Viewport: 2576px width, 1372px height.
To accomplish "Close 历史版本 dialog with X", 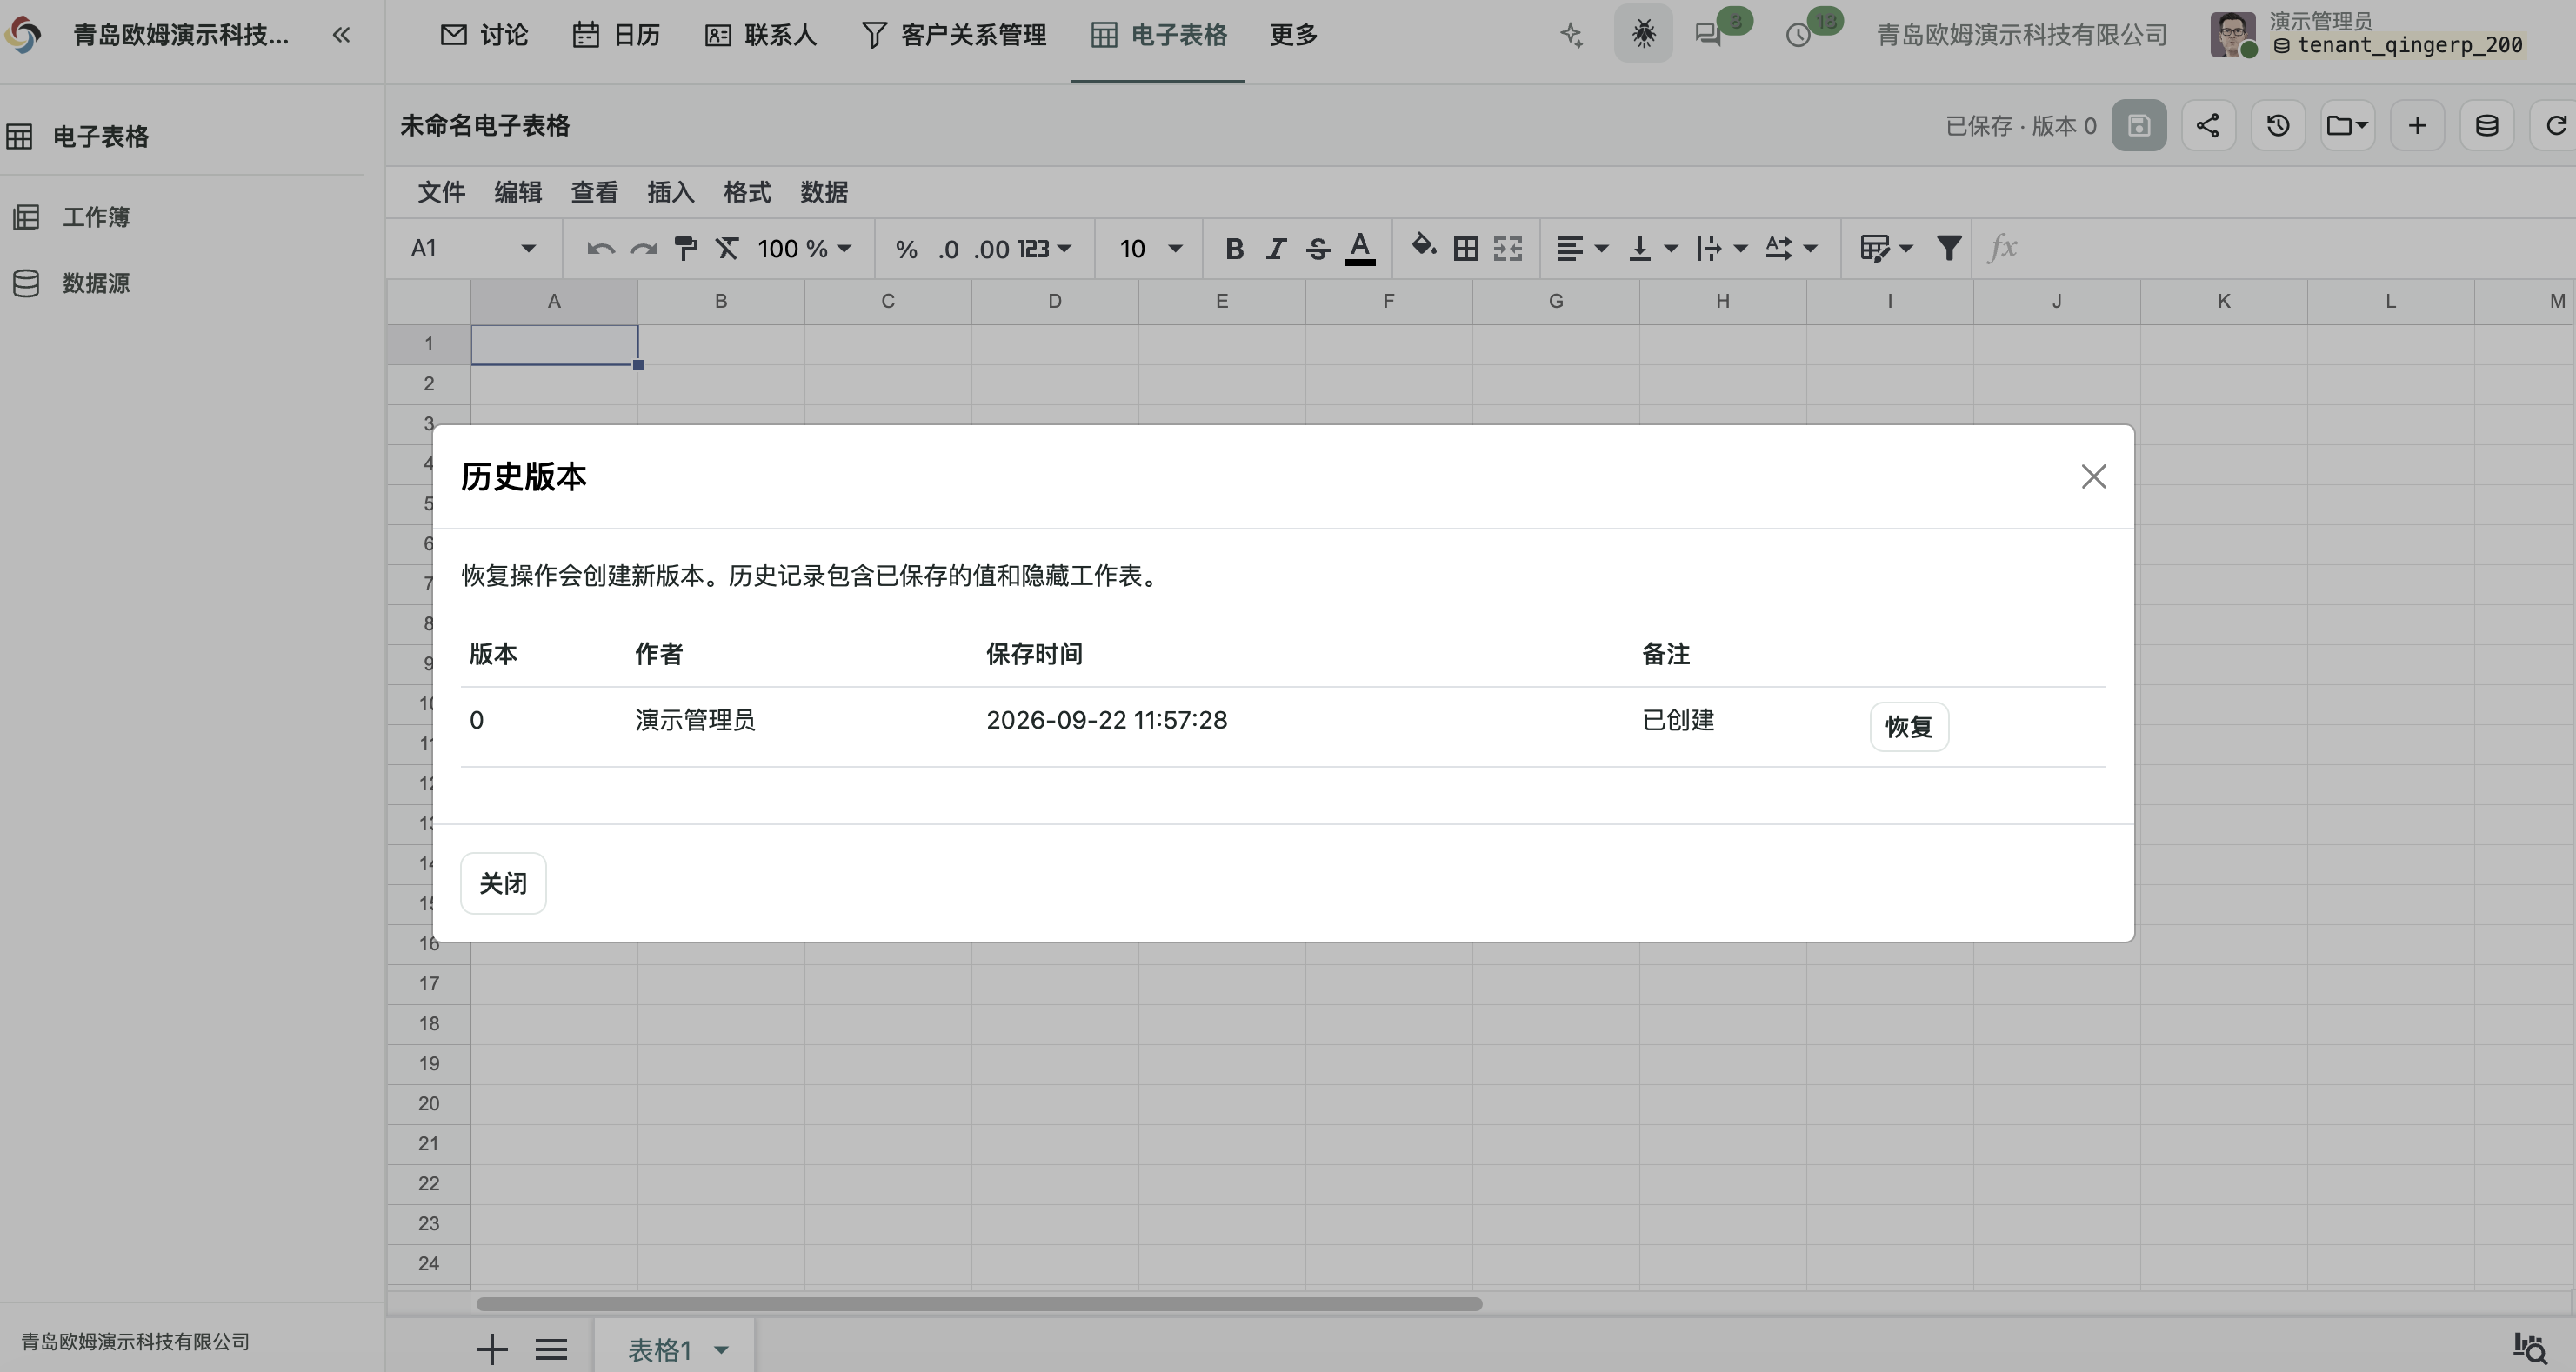I will point(2094,476).
